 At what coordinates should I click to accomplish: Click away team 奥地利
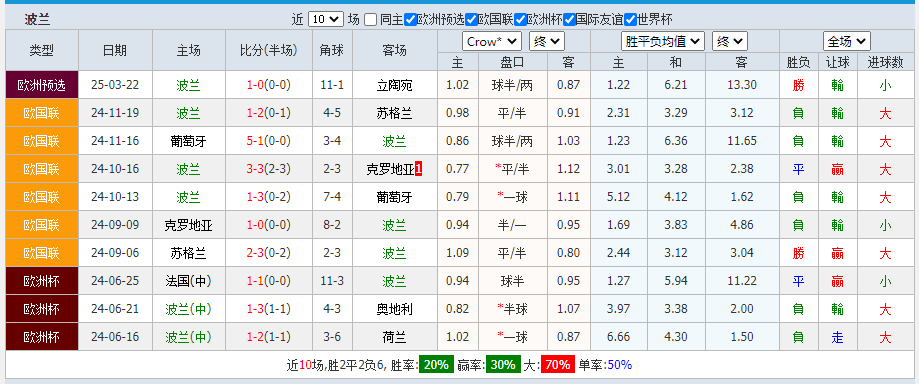point(394,309)
